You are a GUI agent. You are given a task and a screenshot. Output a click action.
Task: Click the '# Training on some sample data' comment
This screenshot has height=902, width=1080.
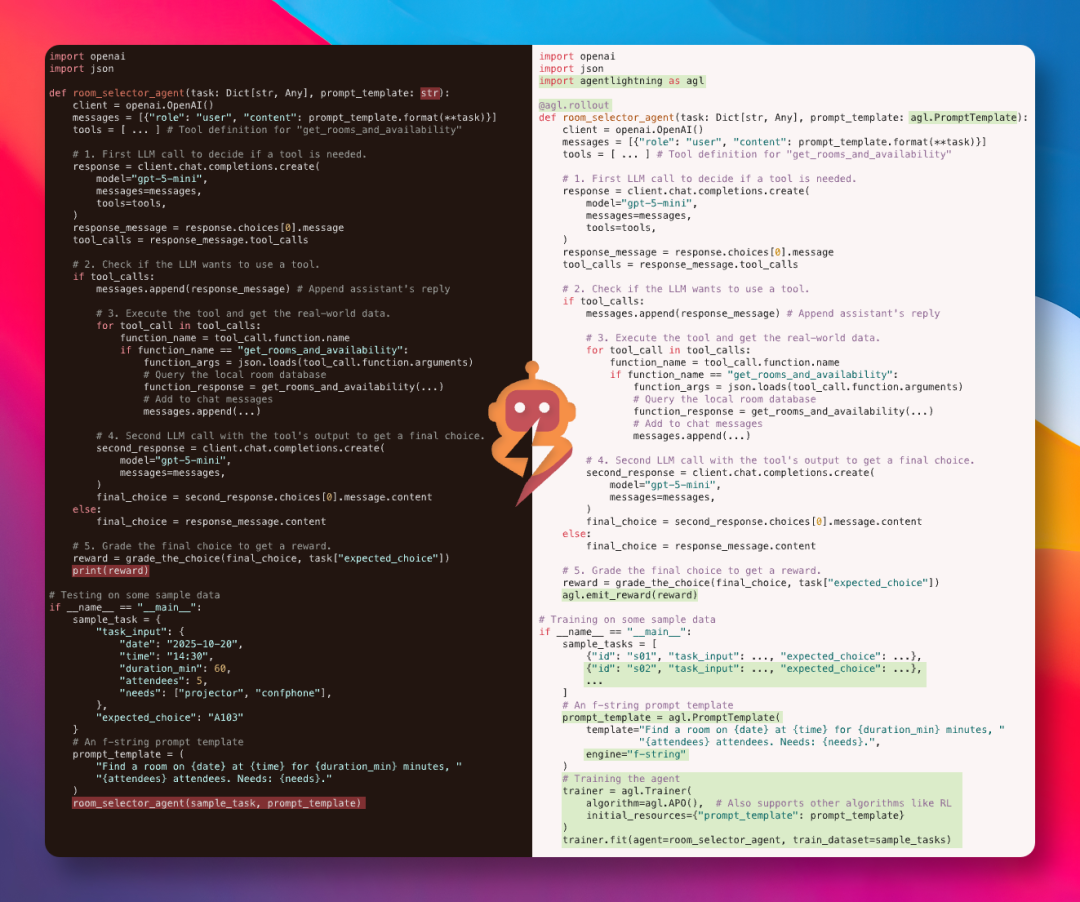tap(627, 620)
